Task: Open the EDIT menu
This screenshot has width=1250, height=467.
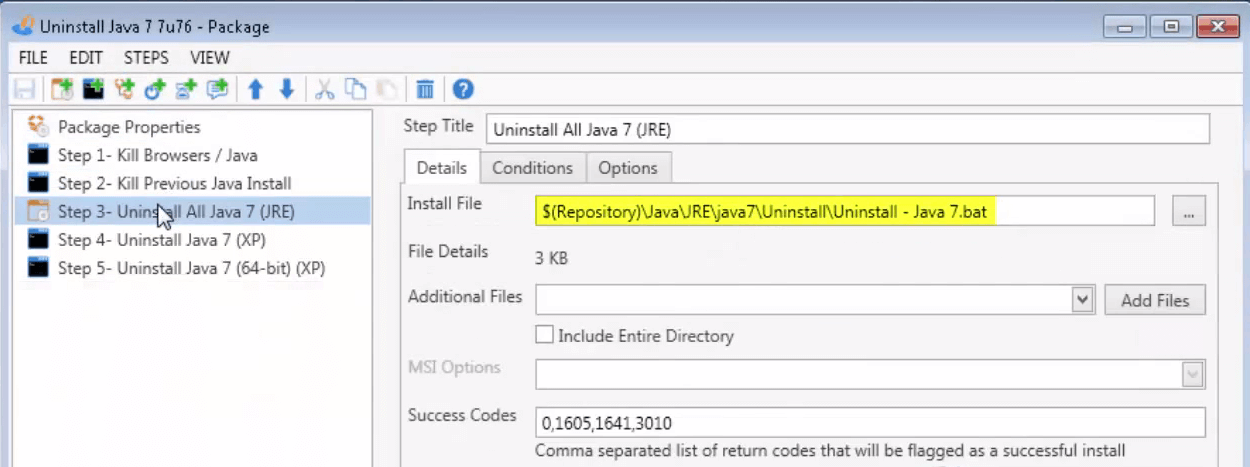Action: point(86,57)
